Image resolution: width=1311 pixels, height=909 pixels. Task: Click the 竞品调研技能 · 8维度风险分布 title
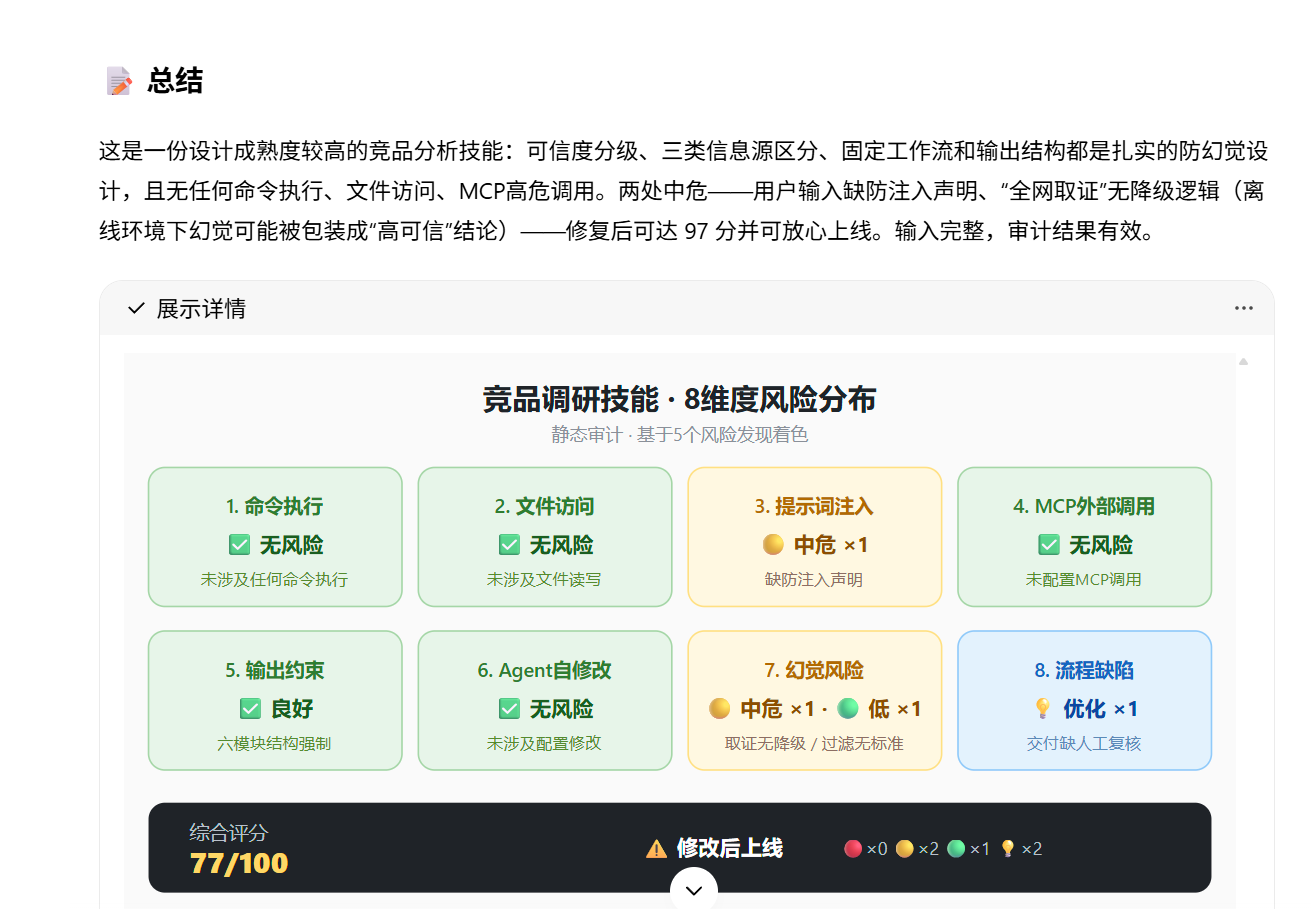tap(680, 400)
